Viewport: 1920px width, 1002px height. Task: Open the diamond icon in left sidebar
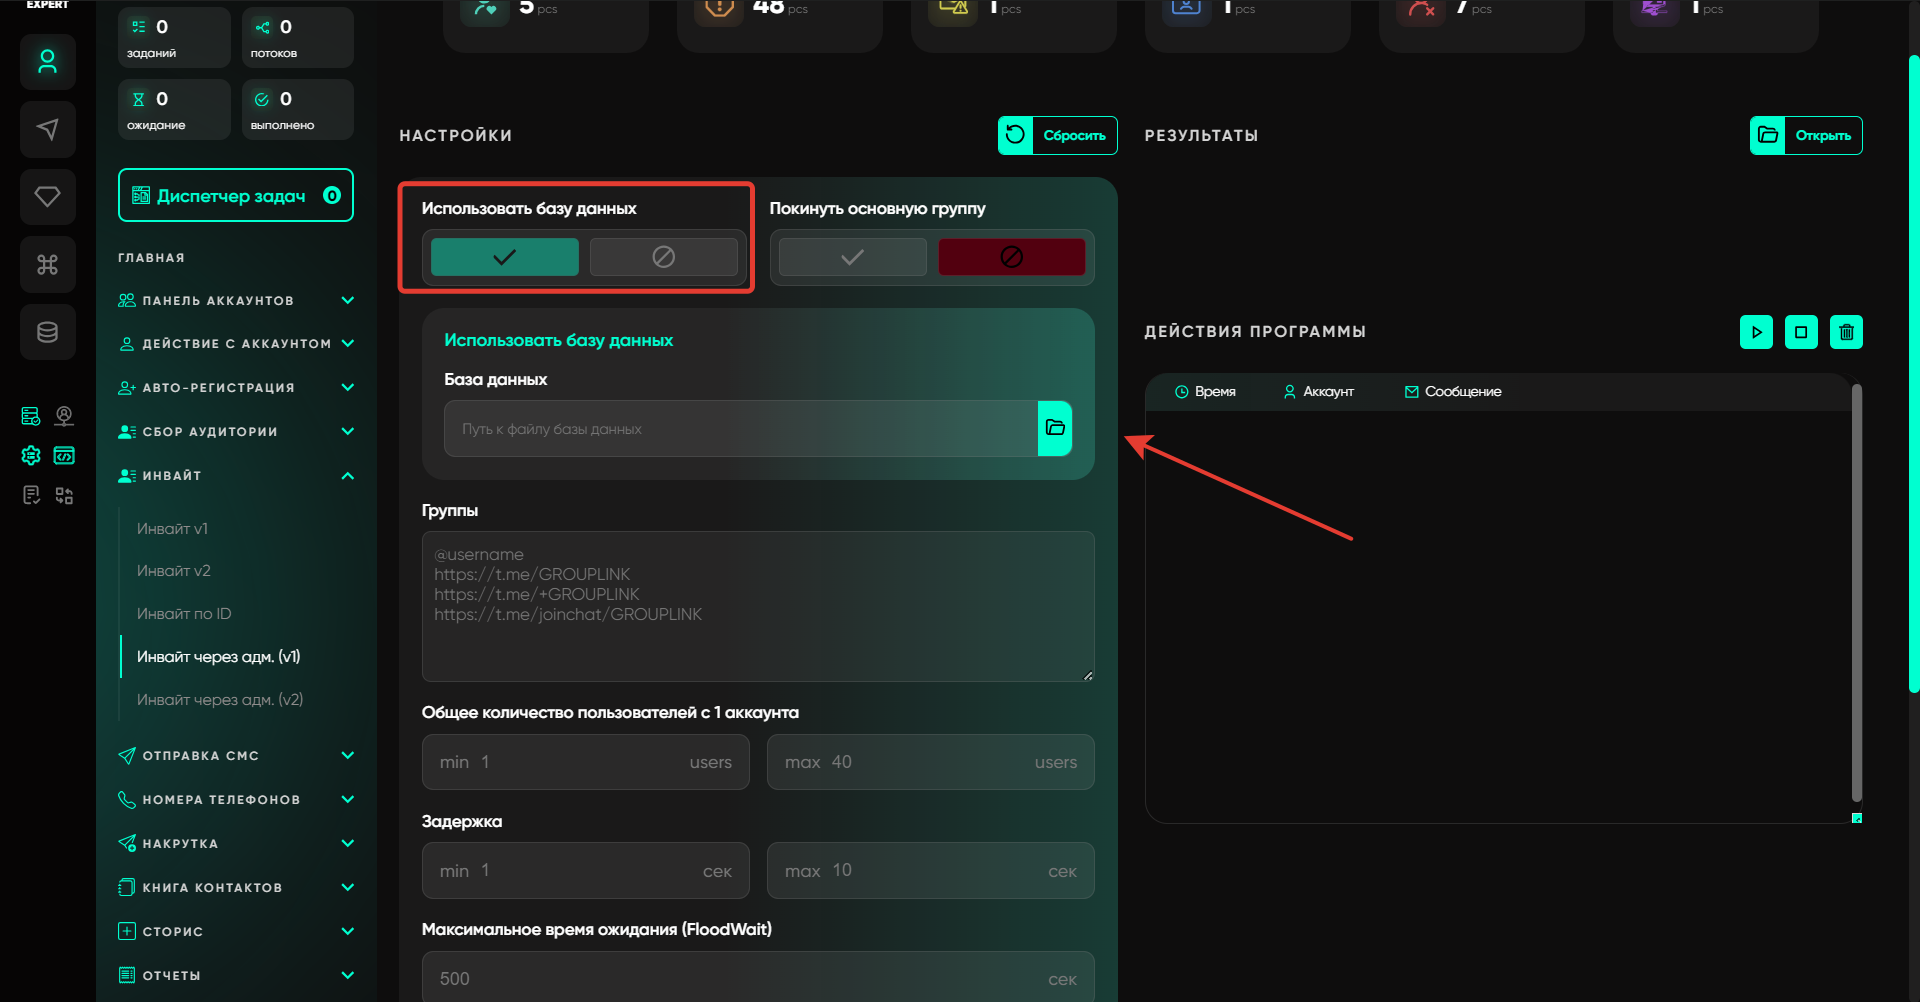pos(47,196)
